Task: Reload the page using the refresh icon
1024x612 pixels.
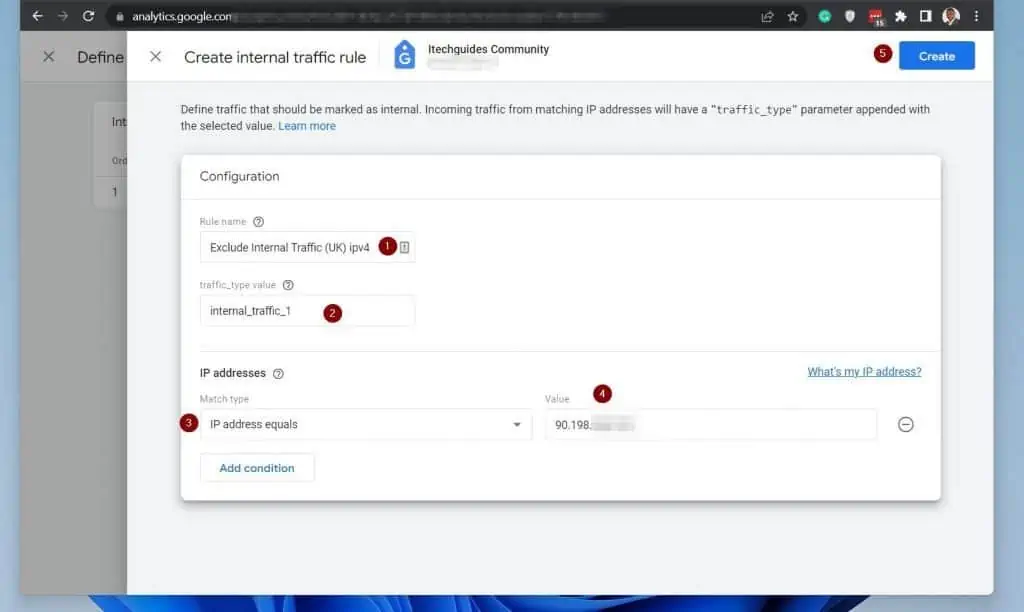Action: [x=88, y=16]
